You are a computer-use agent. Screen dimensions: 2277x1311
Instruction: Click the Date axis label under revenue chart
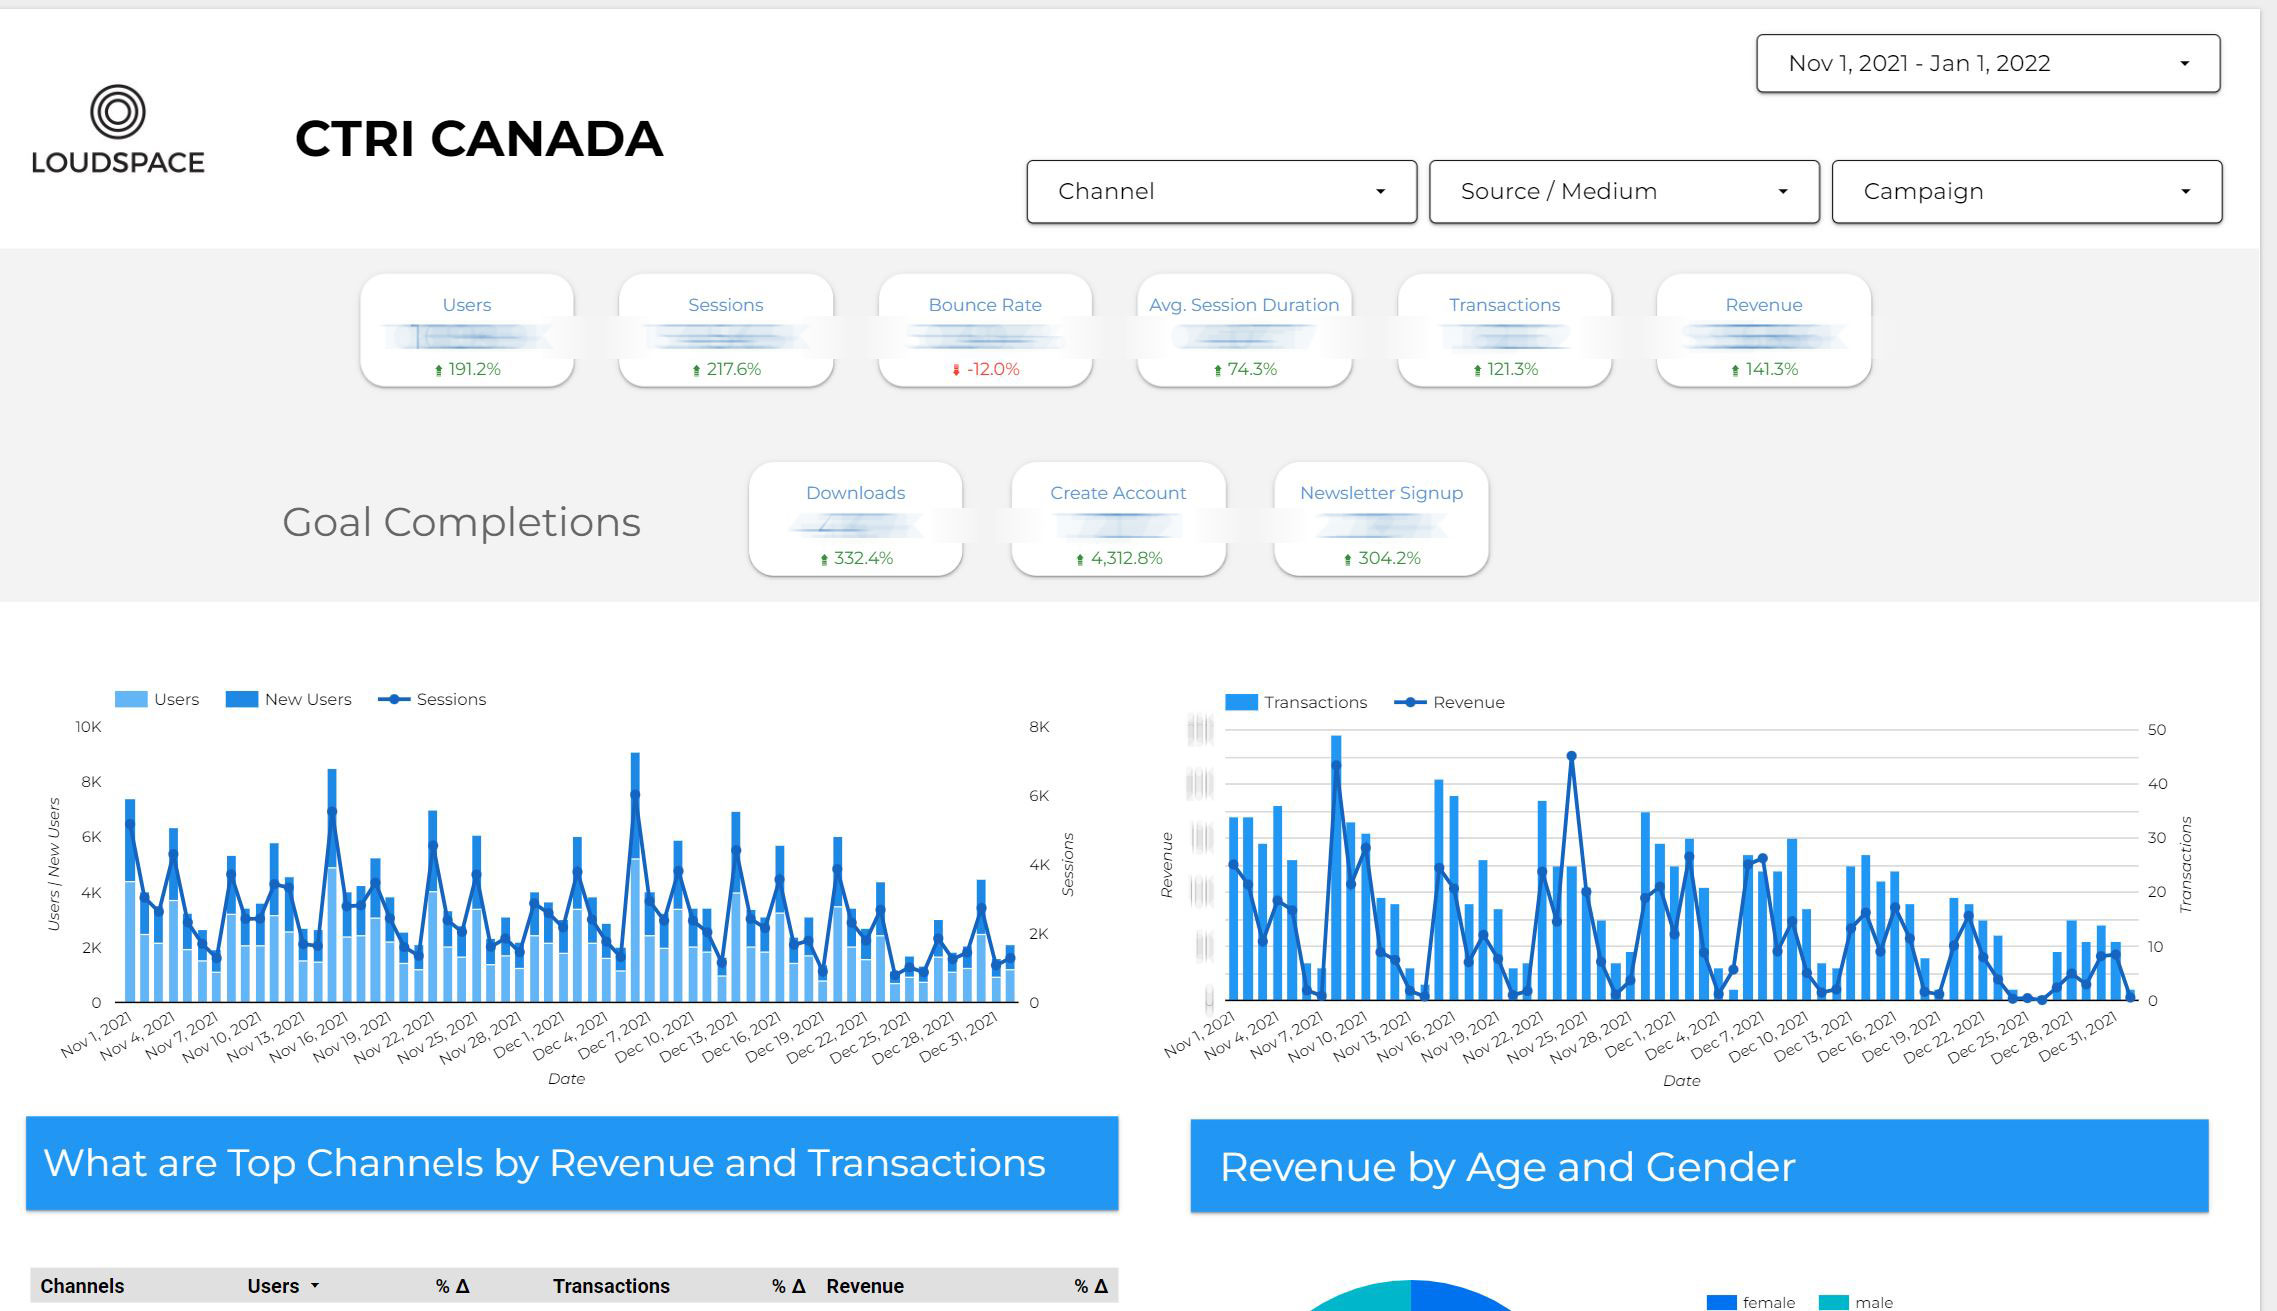1681,1081
